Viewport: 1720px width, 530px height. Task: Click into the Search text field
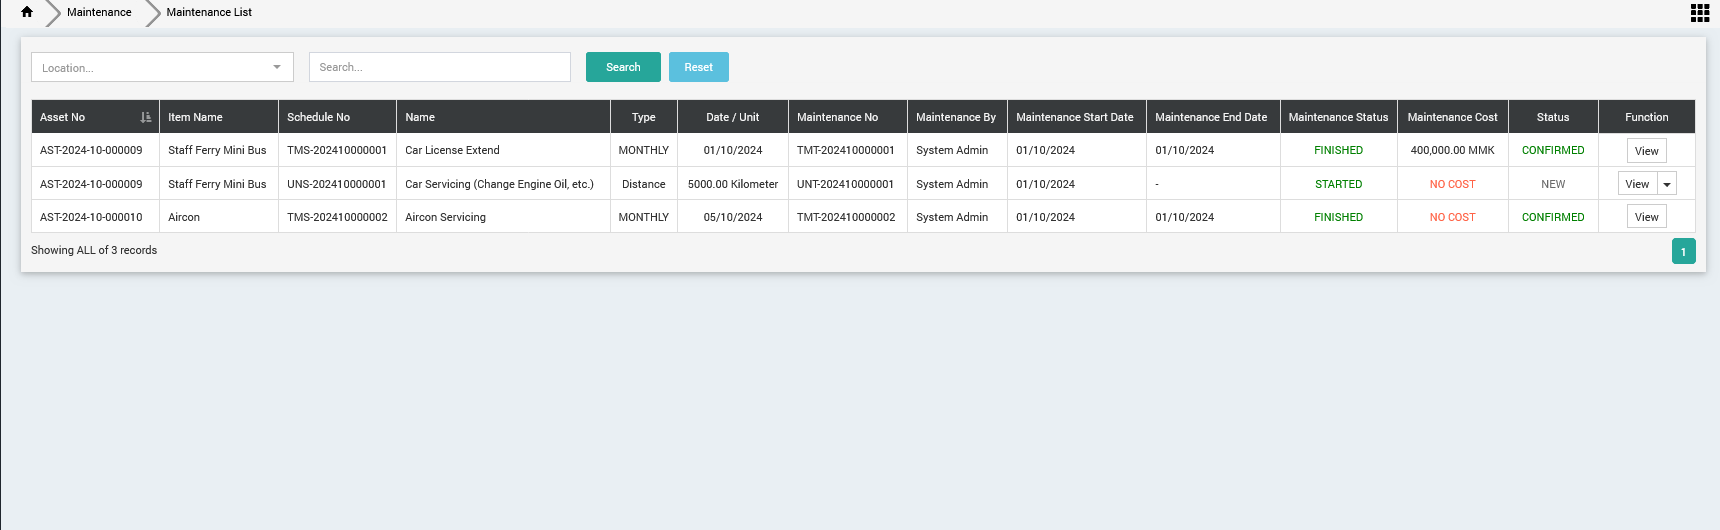coord(439,68)
